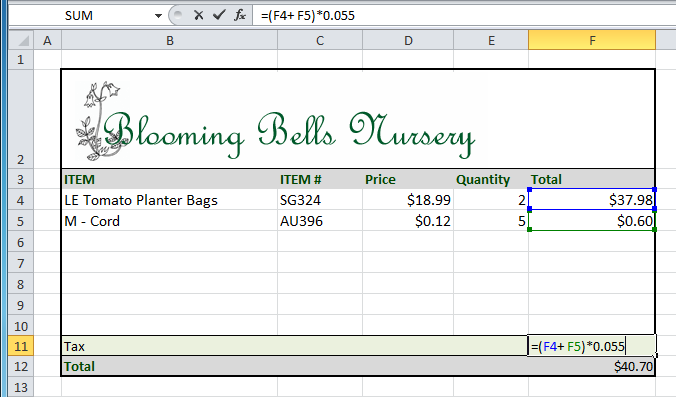Select highlighted column F header
The image size is (676, 397).
[x=592, y=41]
